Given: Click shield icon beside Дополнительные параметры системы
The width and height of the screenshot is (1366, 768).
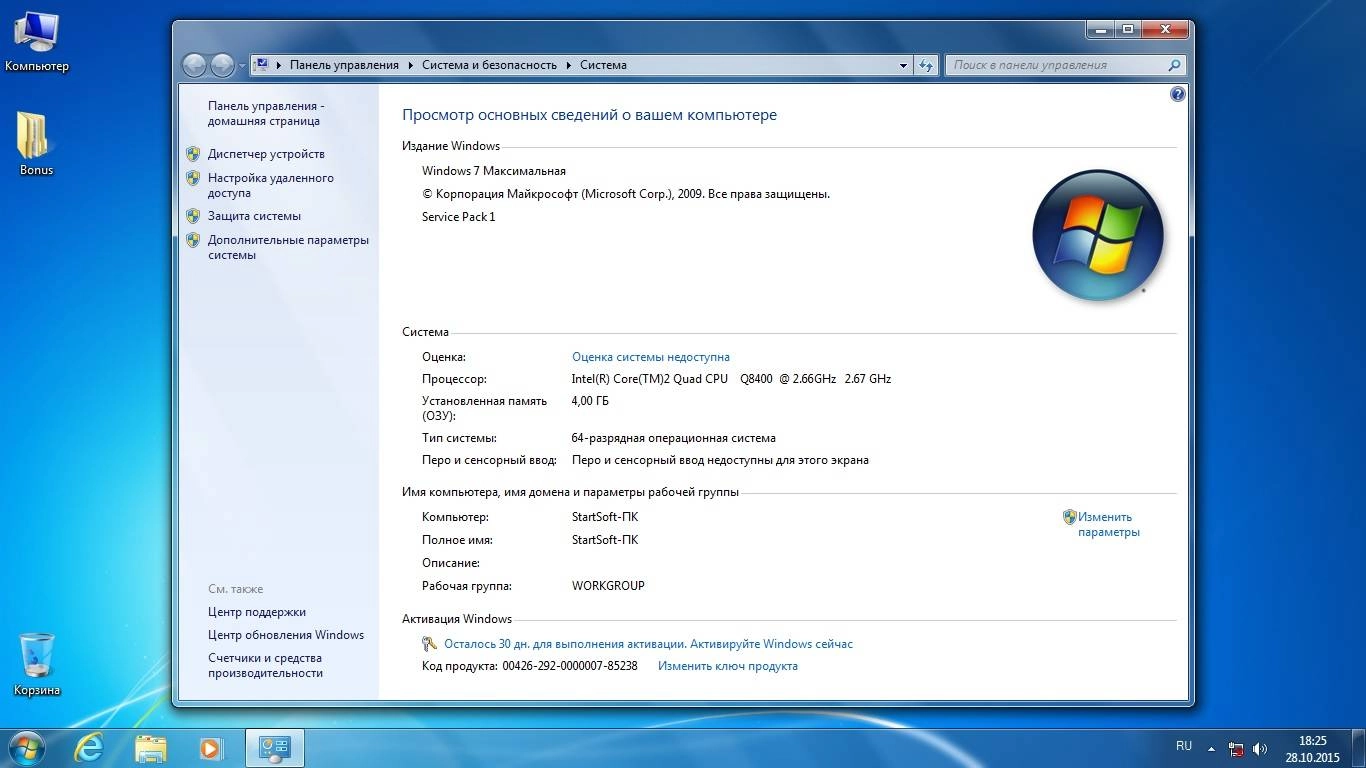Looking at the screenshot, I should [193, 240].
